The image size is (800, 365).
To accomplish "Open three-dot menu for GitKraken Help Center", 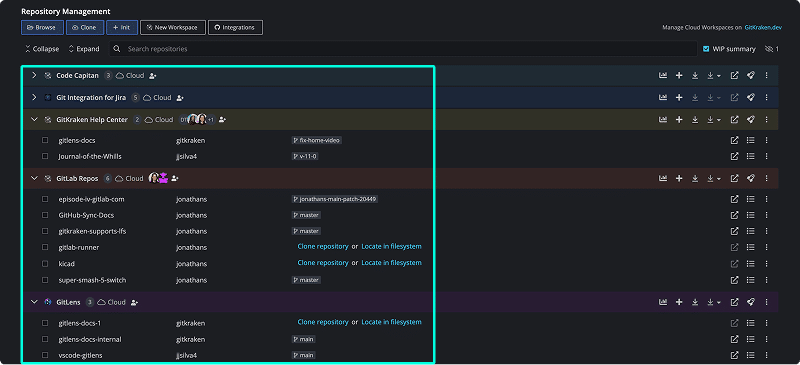I will click(766, 119).
